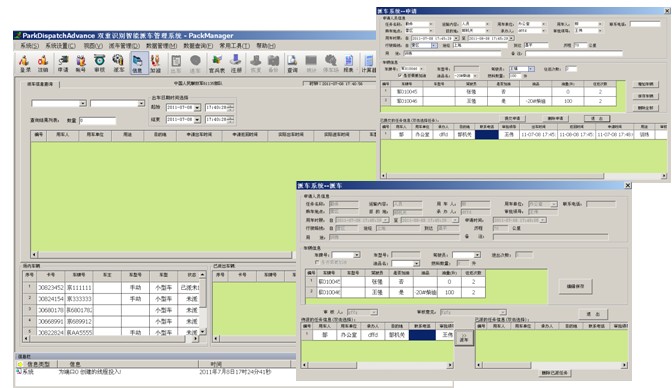Click the >> 派车 transfer button
This screenshot has height=388, width=672.
464,338
